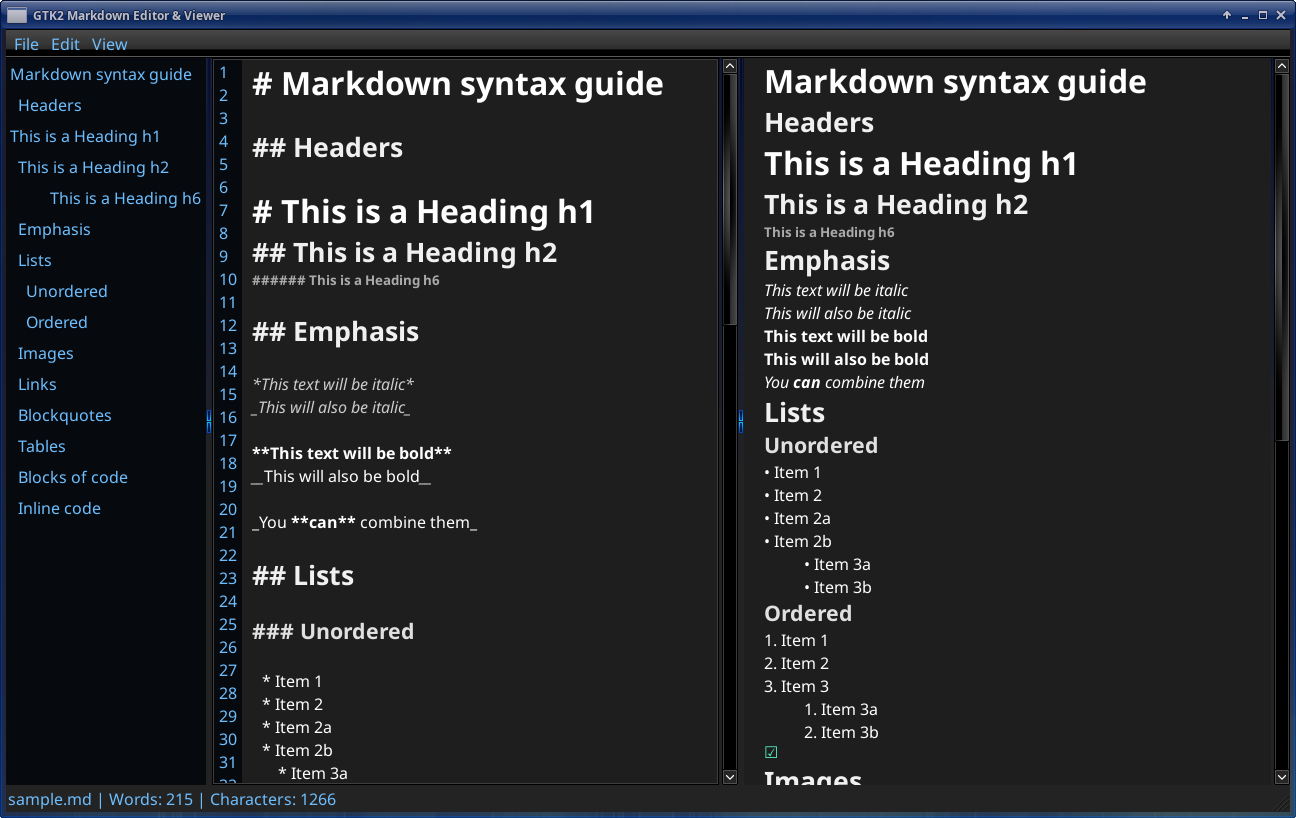The height and width of the screenshot is (818, 1296).
Task: Click the checked checkbox in preview pane
Action: click(771, 753)
